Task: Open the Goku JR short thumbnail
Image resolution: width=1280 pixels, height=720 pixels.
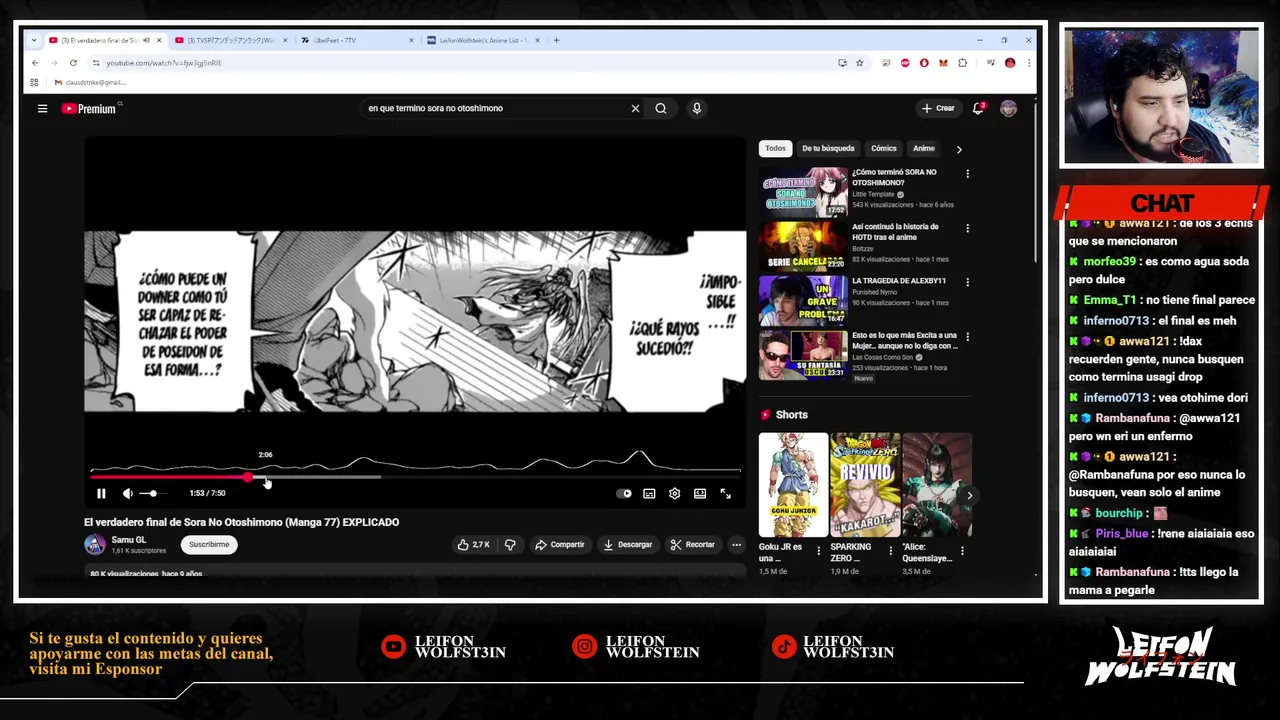Action: 793,485
